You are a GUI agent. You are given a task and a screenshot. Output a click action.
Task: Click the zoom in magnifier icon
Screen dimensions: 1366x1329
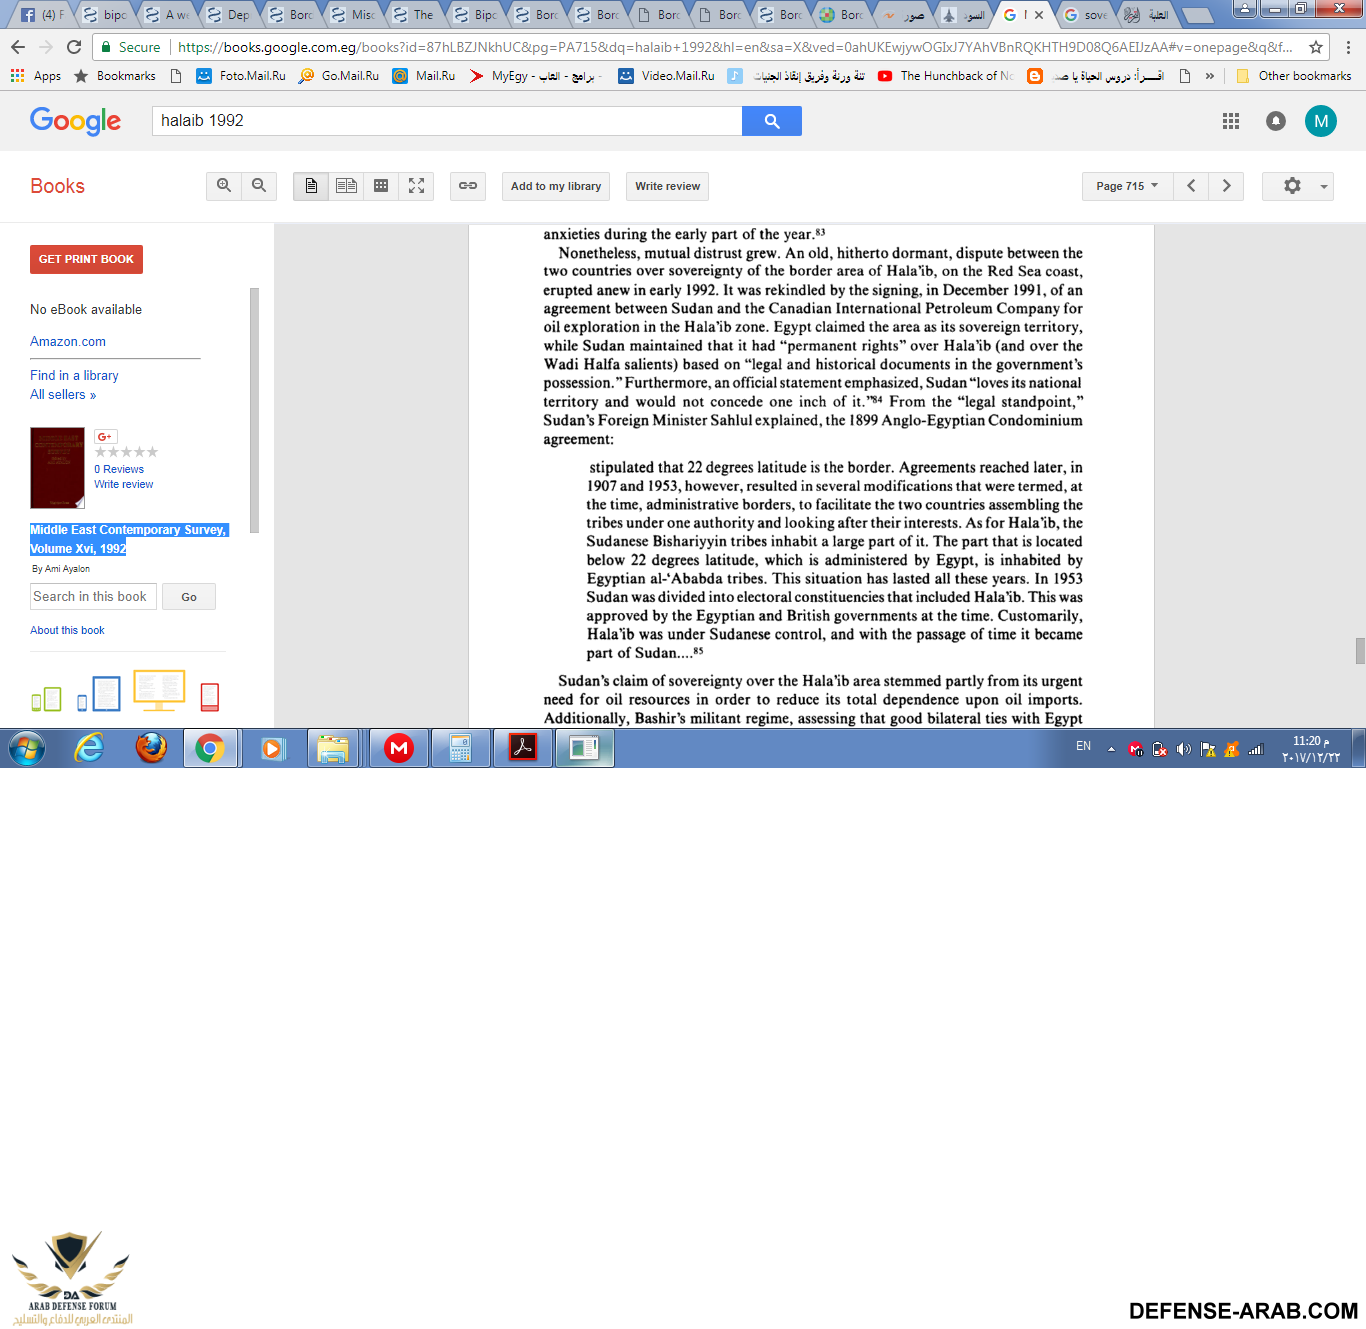click(224, 186)
